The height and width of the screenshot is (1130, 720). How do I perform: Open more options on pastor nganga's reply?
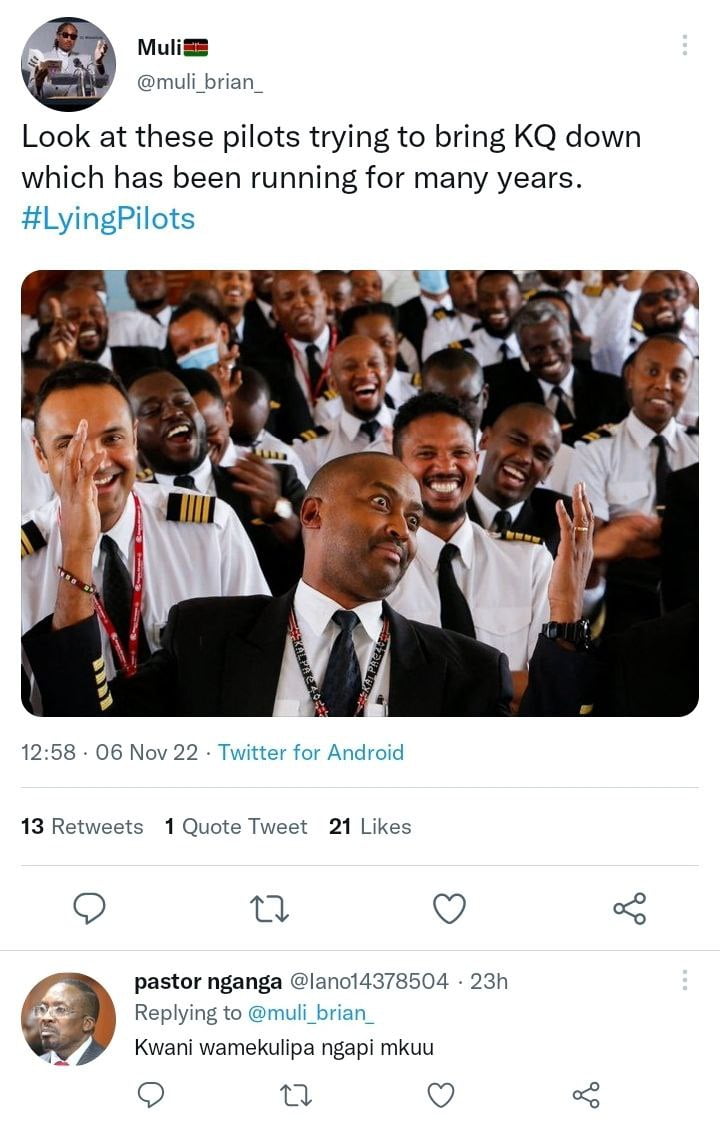point(684,980)
